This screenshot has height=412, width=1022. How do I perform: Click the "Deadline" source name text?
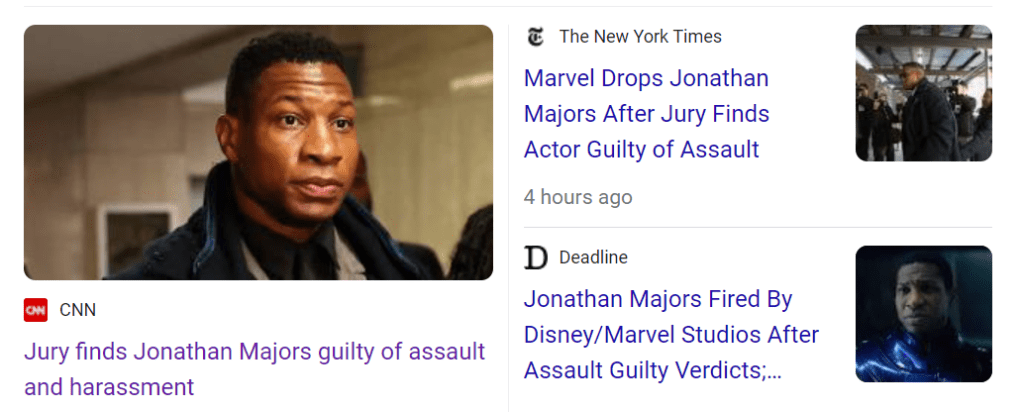tap(593, 258)
